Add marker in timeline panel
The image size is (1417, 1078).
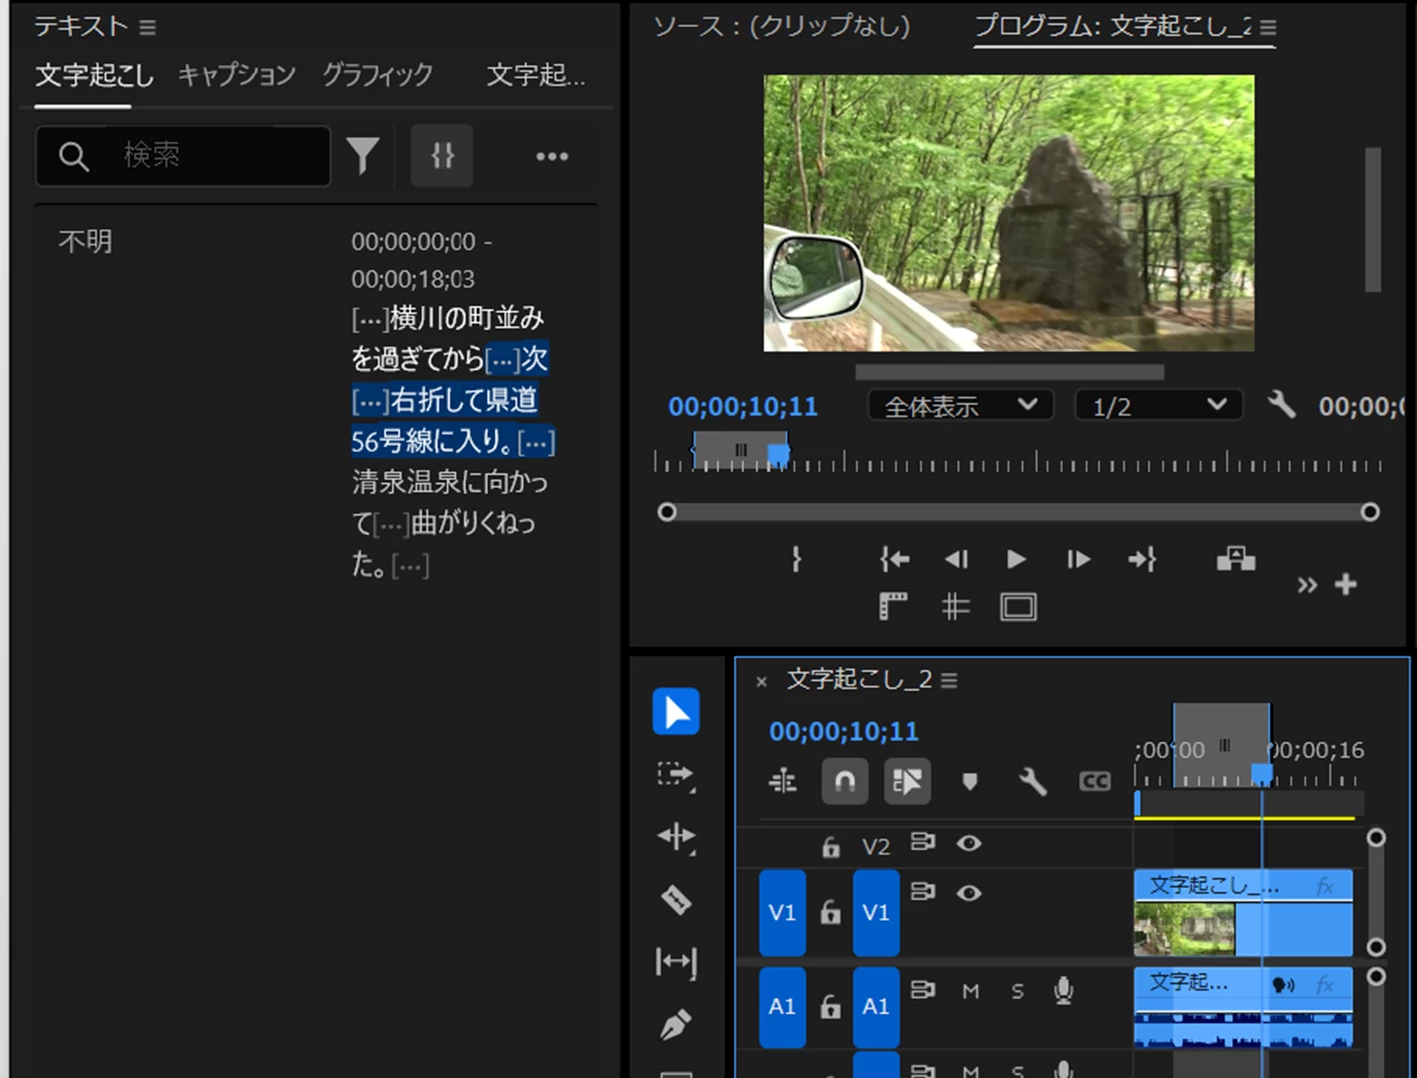coord(969,781)
